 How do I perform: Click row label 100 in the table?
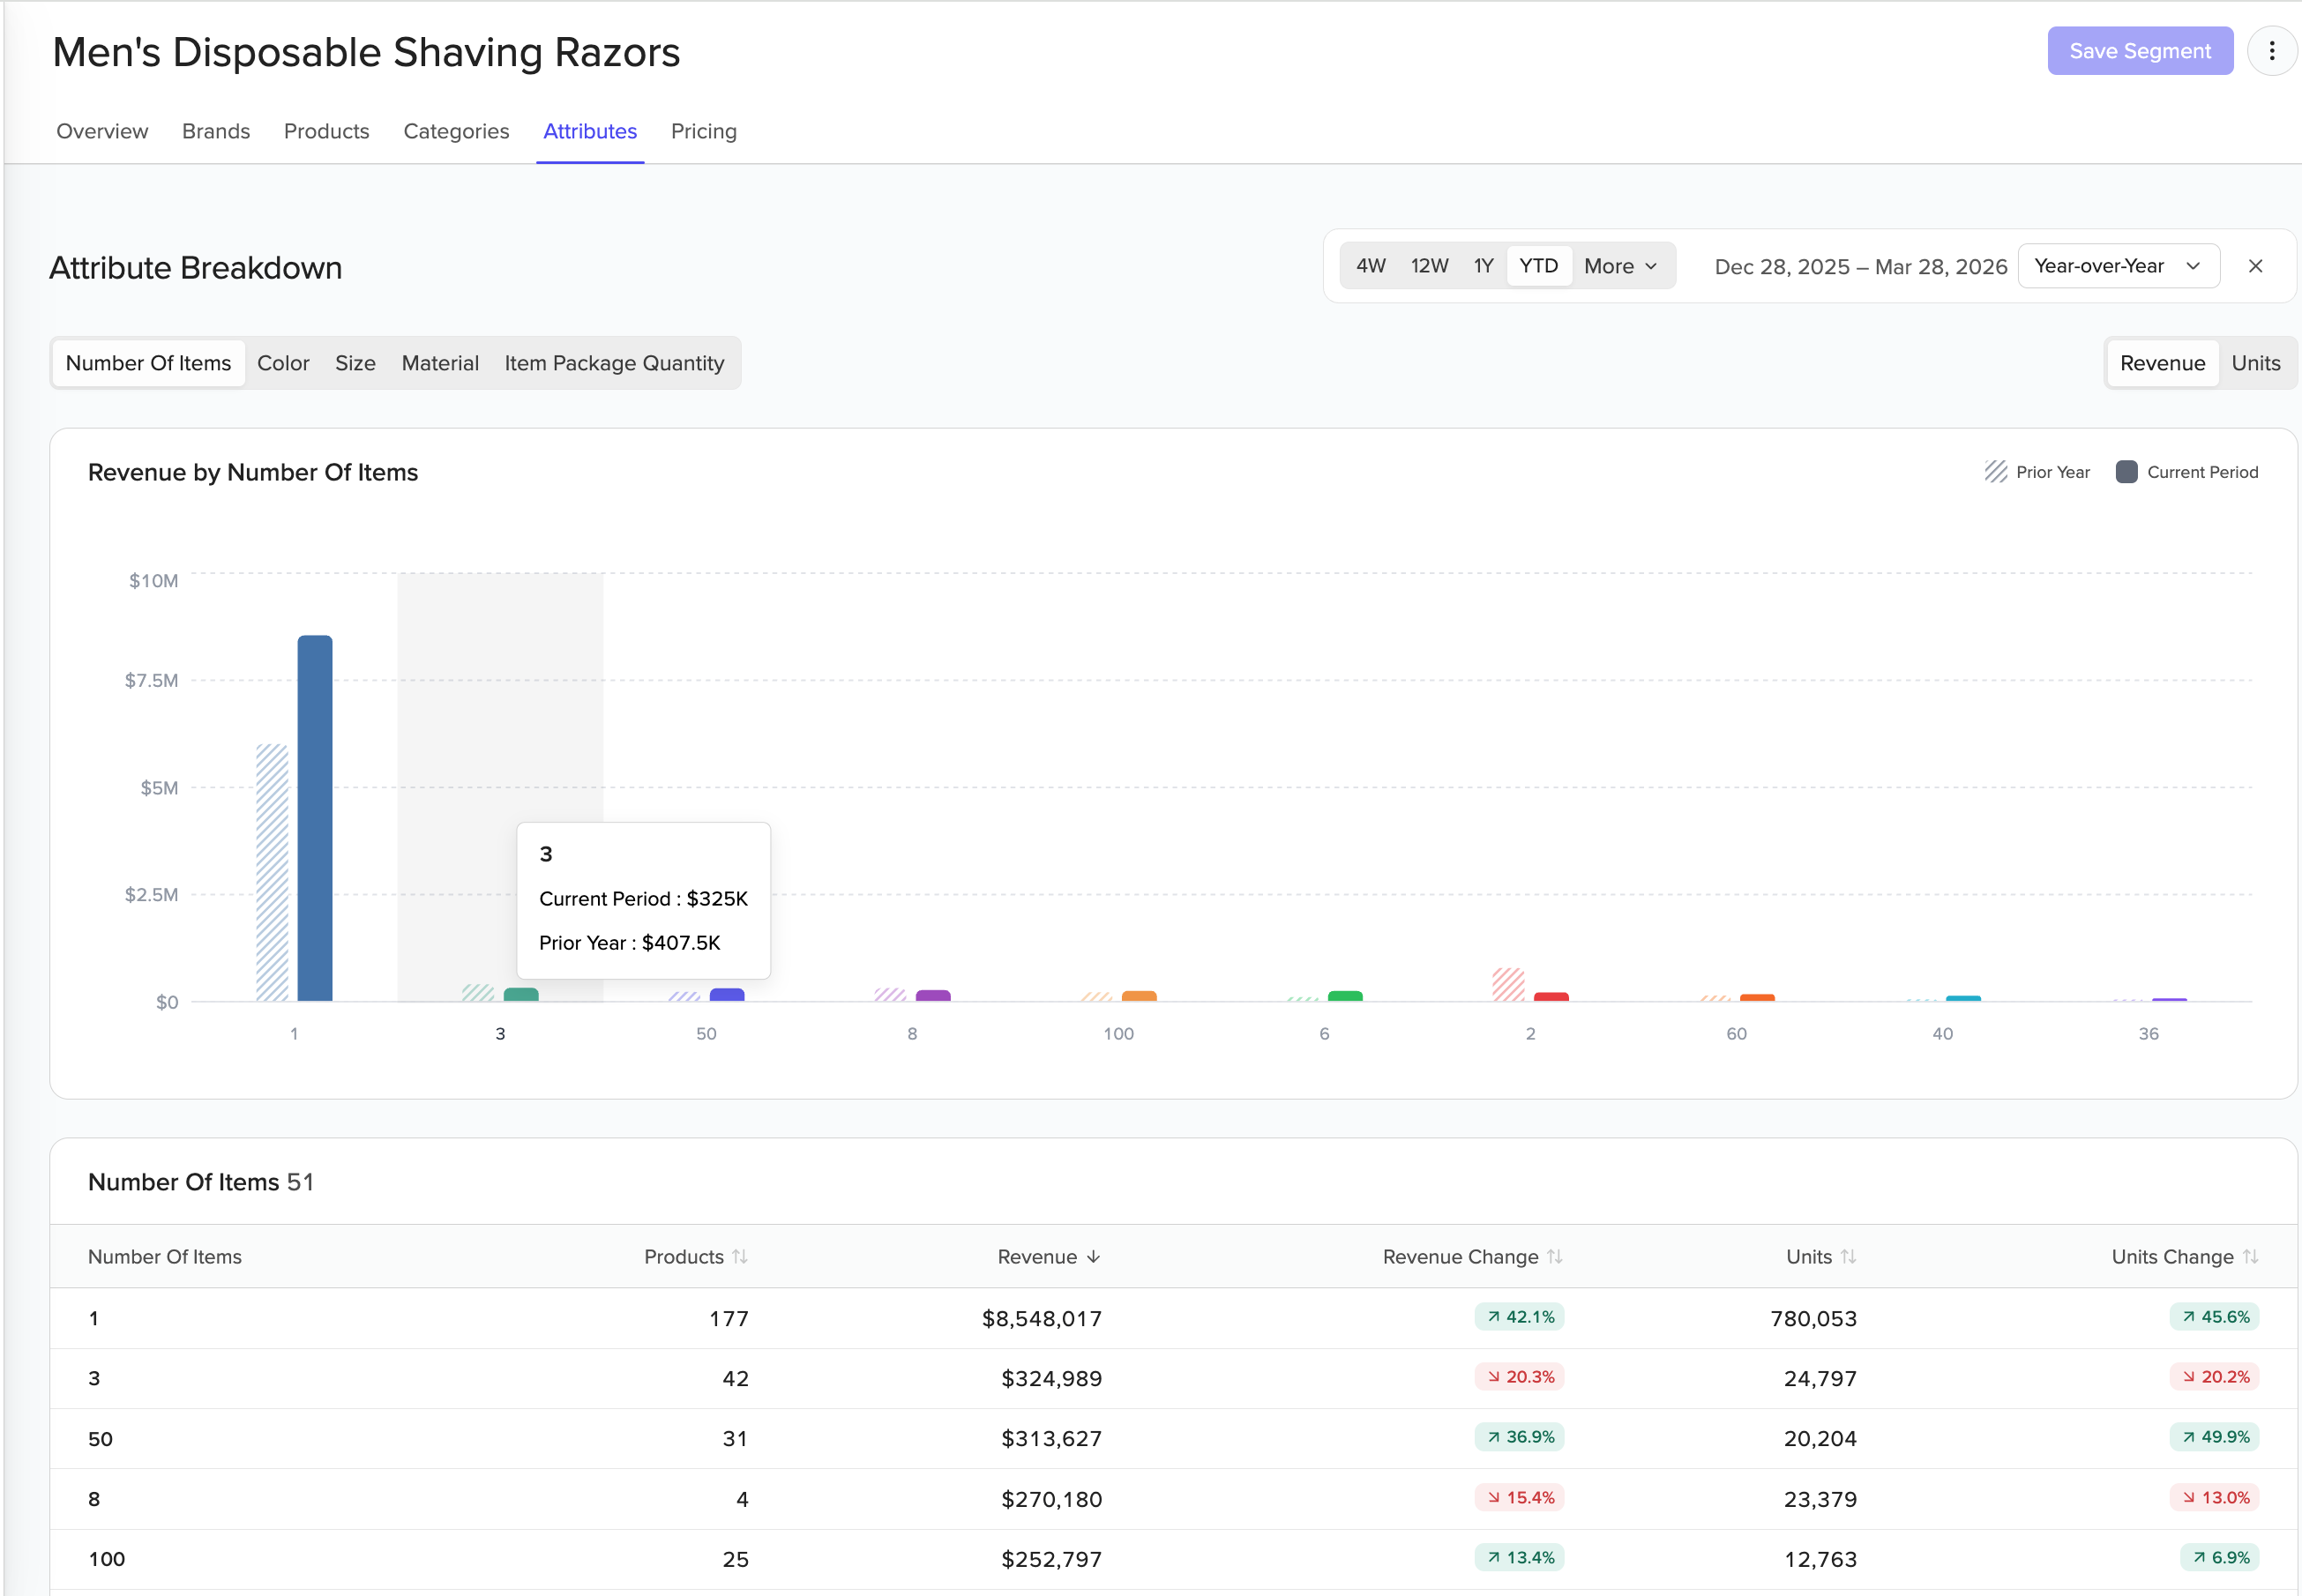tap(107, 1559)
